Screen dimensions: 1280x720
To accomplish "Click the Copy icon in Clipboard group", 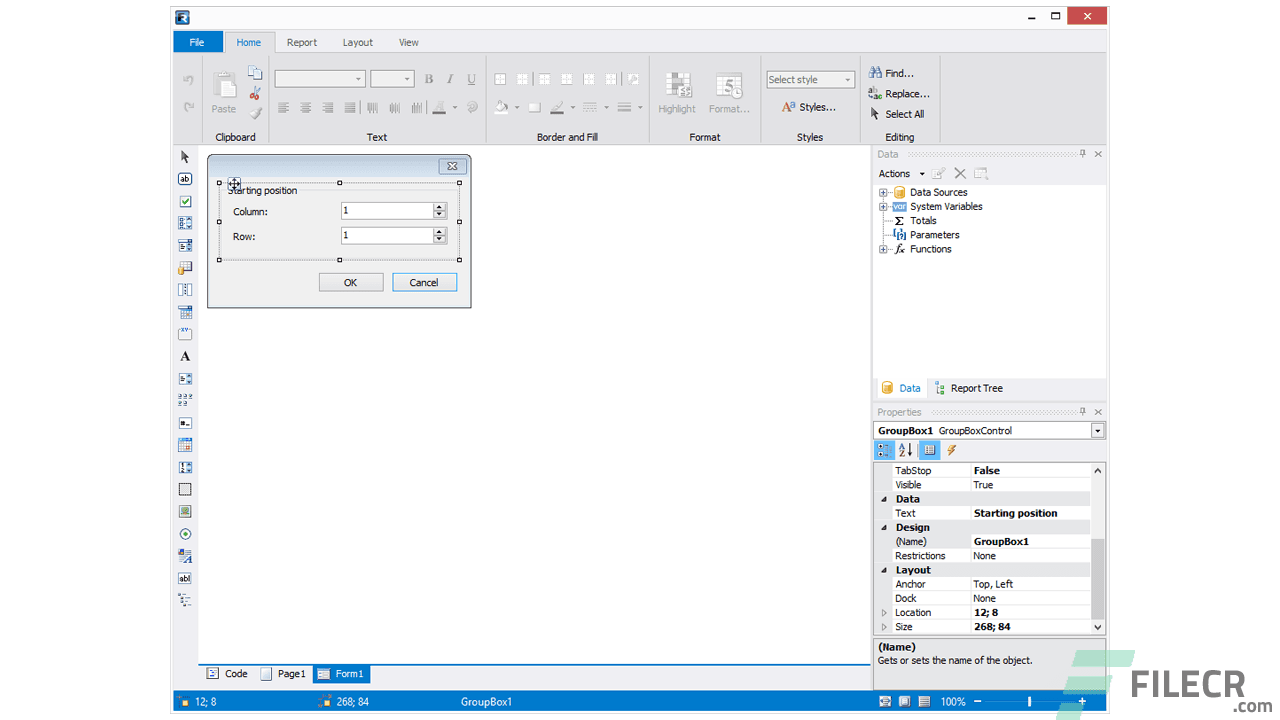I will pos(255,73).
